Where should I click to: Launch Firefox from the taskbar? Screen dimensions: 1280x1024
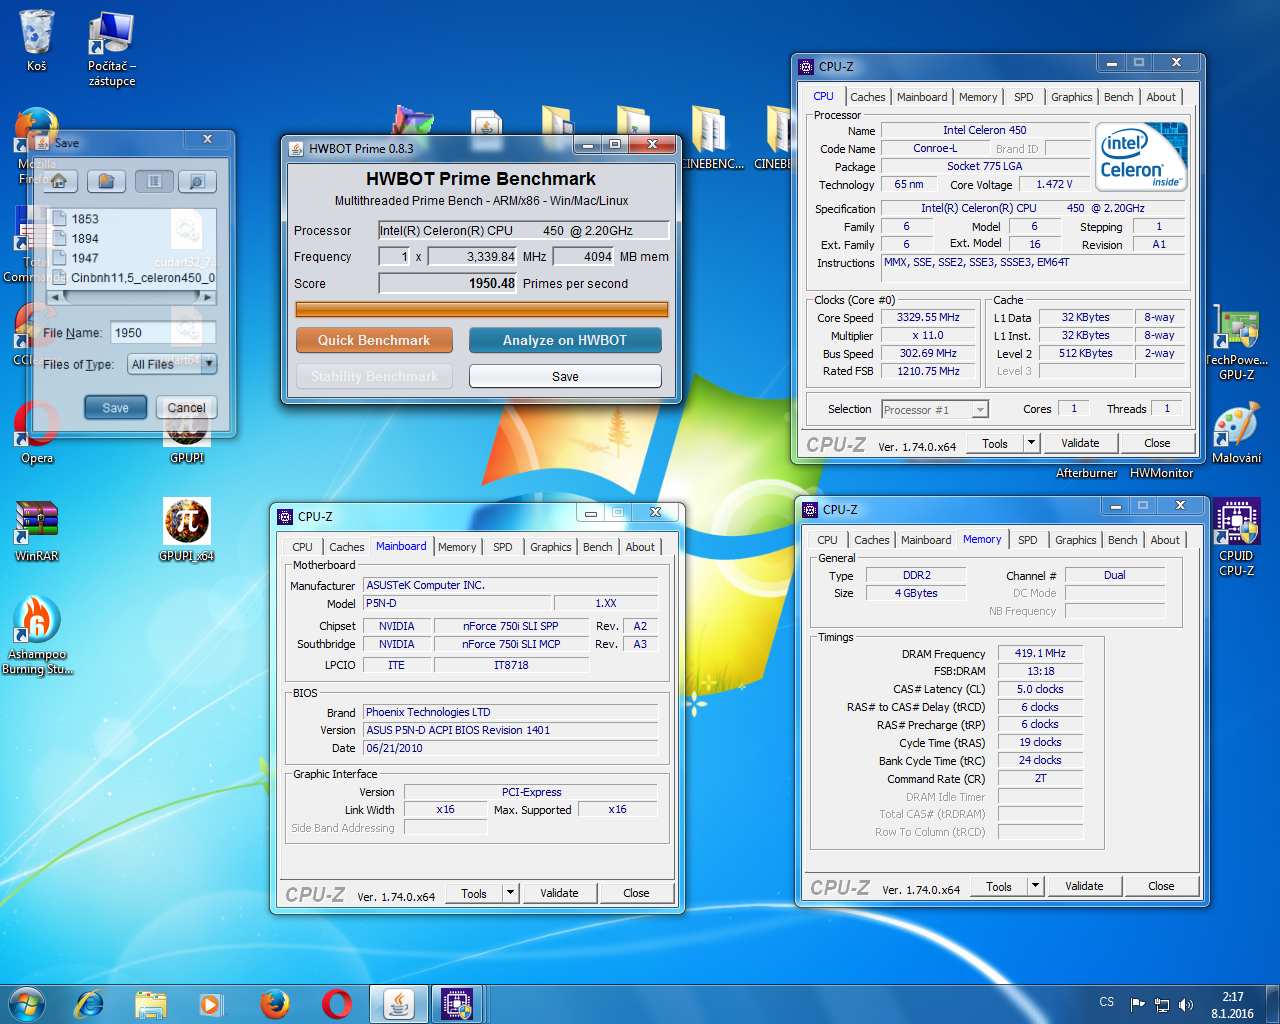click(x=275, y=1003)
